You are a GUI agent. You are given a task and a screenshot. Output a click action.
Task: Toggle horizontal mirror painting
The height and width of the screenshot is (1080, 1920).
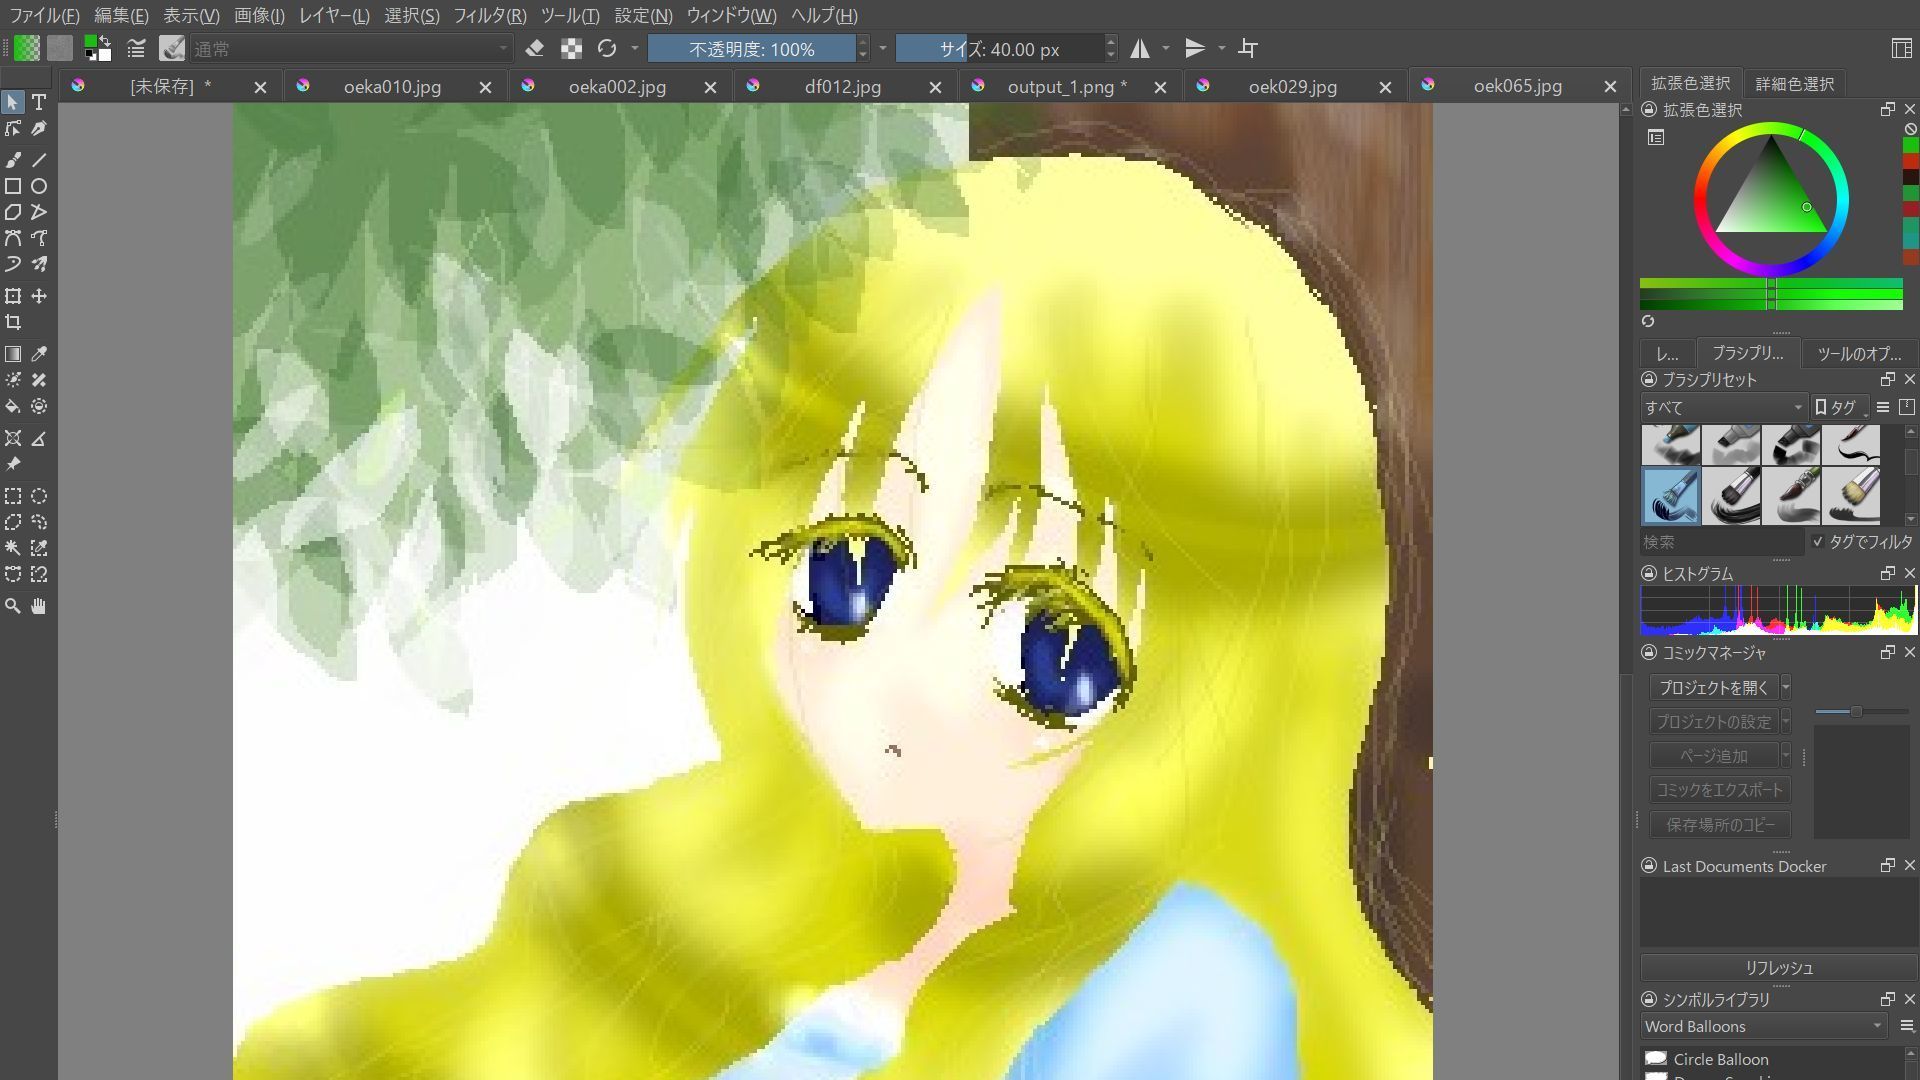pyautogui.click(x=1141, y=48)
